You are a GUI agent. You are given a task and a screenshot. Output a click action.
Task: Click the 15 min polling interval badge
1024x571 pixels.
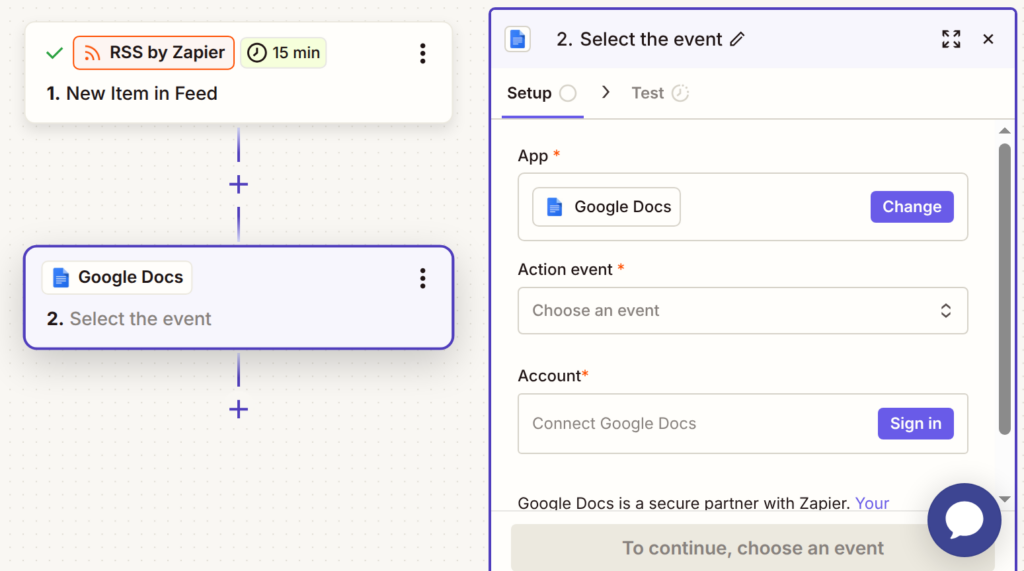pyautogui.click(x=283, y=53)
